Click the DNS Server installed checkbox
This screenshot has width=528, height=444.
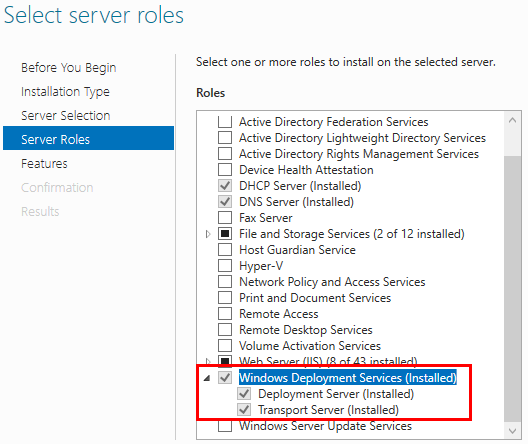click(225, 202)
